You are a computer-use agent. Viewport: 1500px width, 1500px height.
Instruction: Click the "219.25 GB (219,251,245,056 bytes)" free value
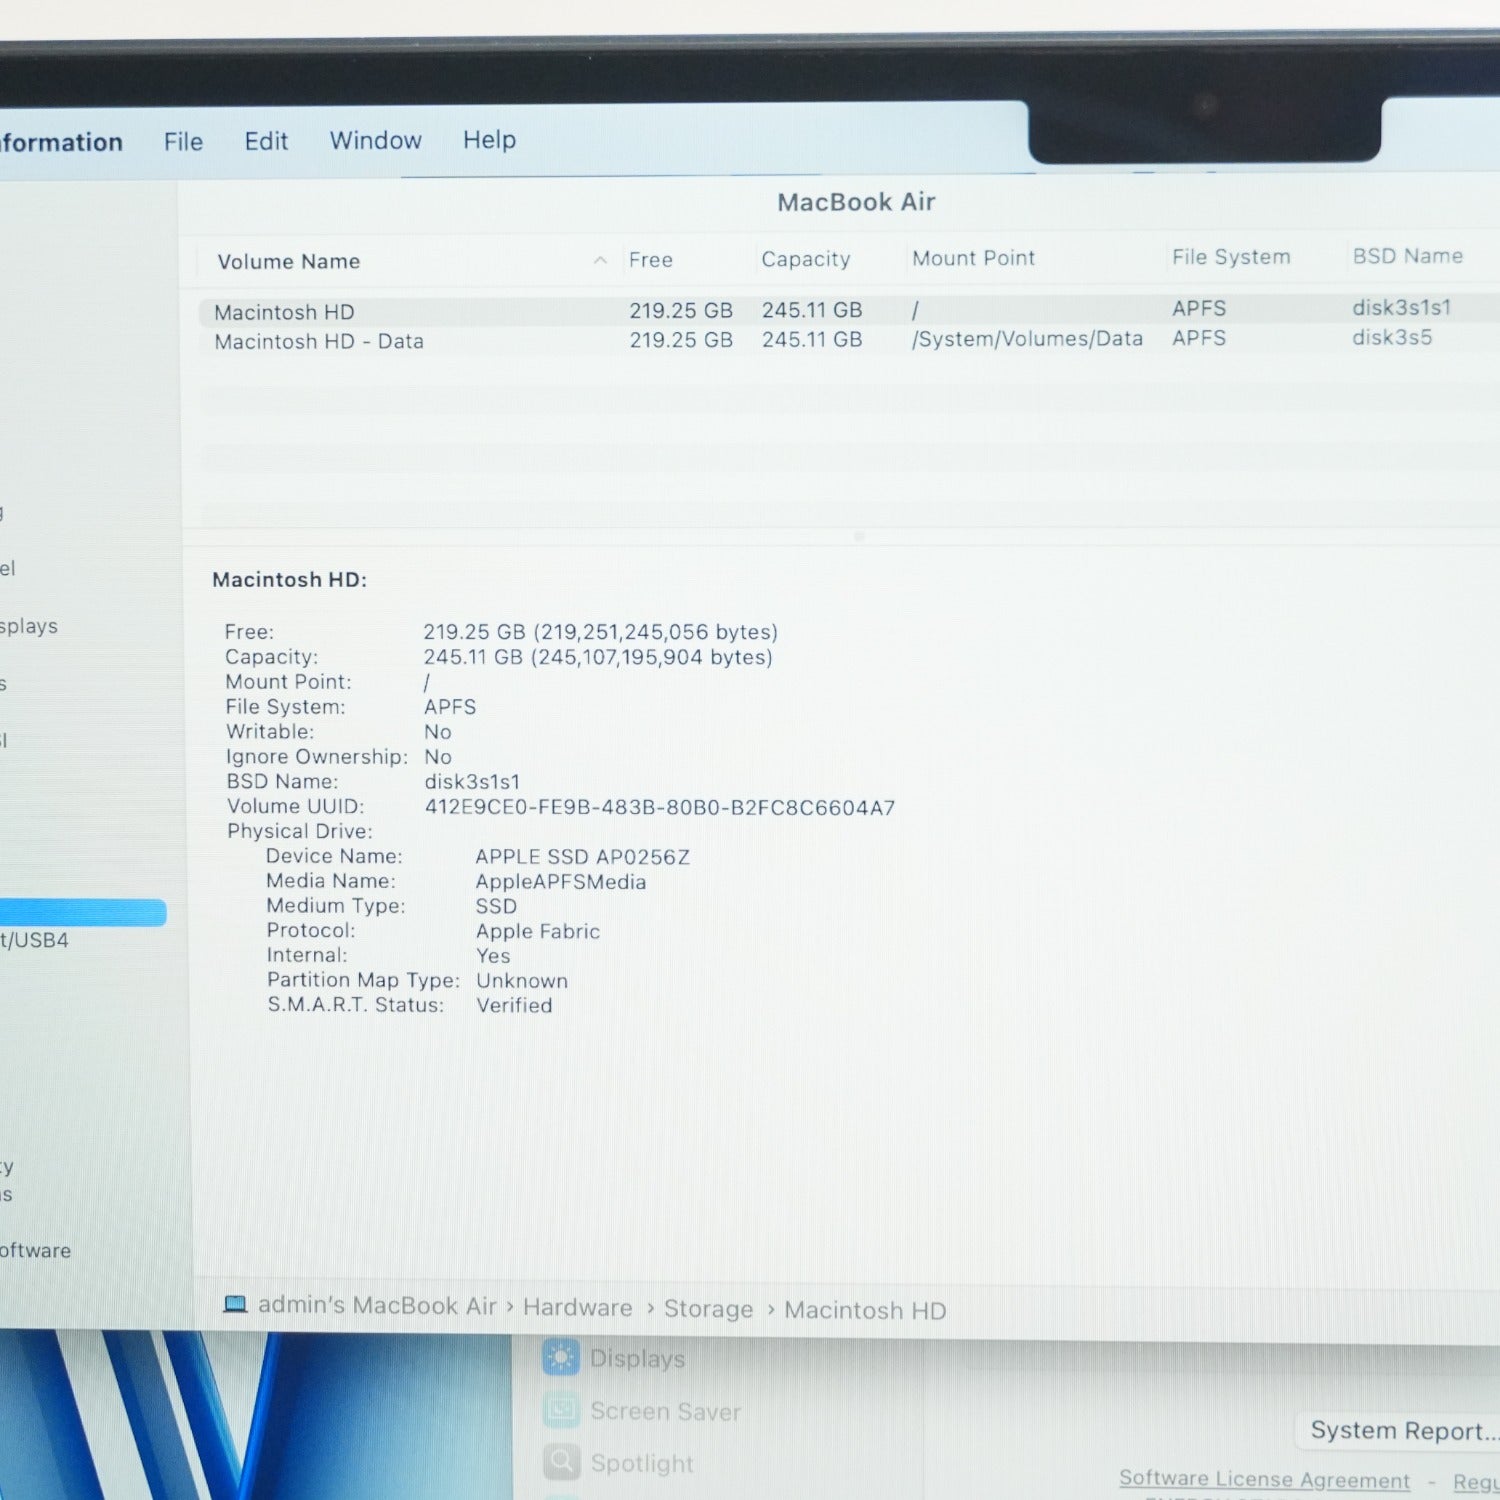(600, 632)
